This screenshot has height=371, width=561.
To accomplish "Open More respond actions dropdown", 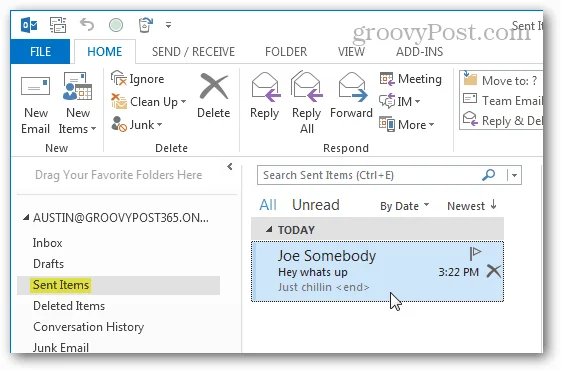I will tap(407, 125).
